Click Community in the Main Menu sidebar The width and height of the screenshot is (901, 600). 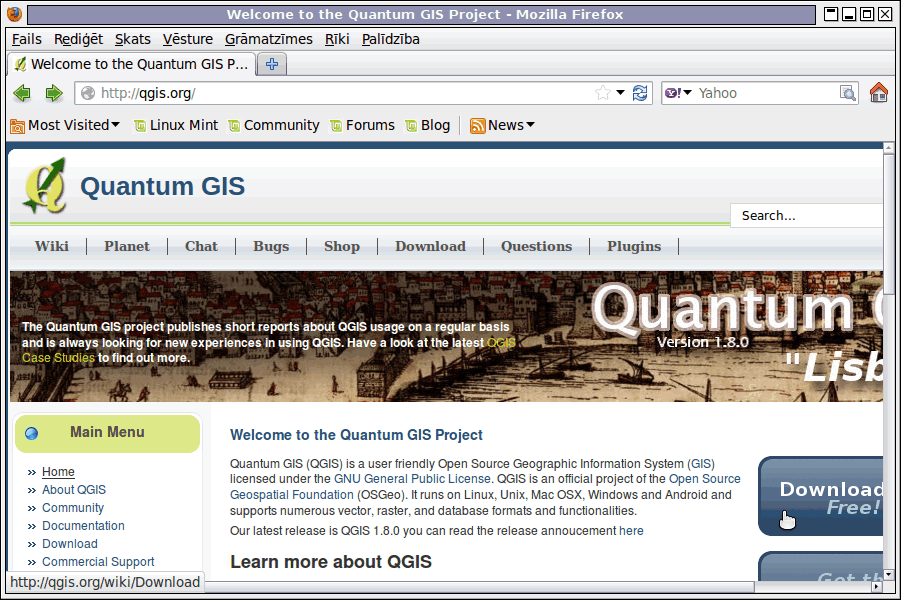73,508
